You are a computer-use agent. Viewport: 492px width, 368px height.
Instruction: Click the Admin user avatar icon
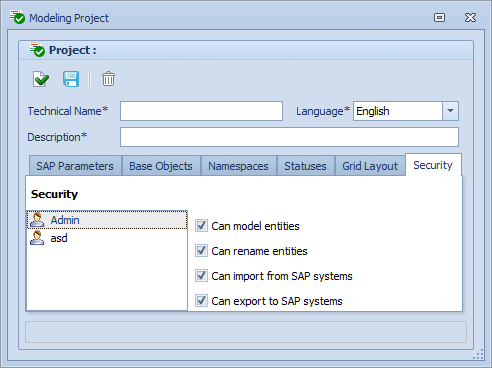pos(37,220)
